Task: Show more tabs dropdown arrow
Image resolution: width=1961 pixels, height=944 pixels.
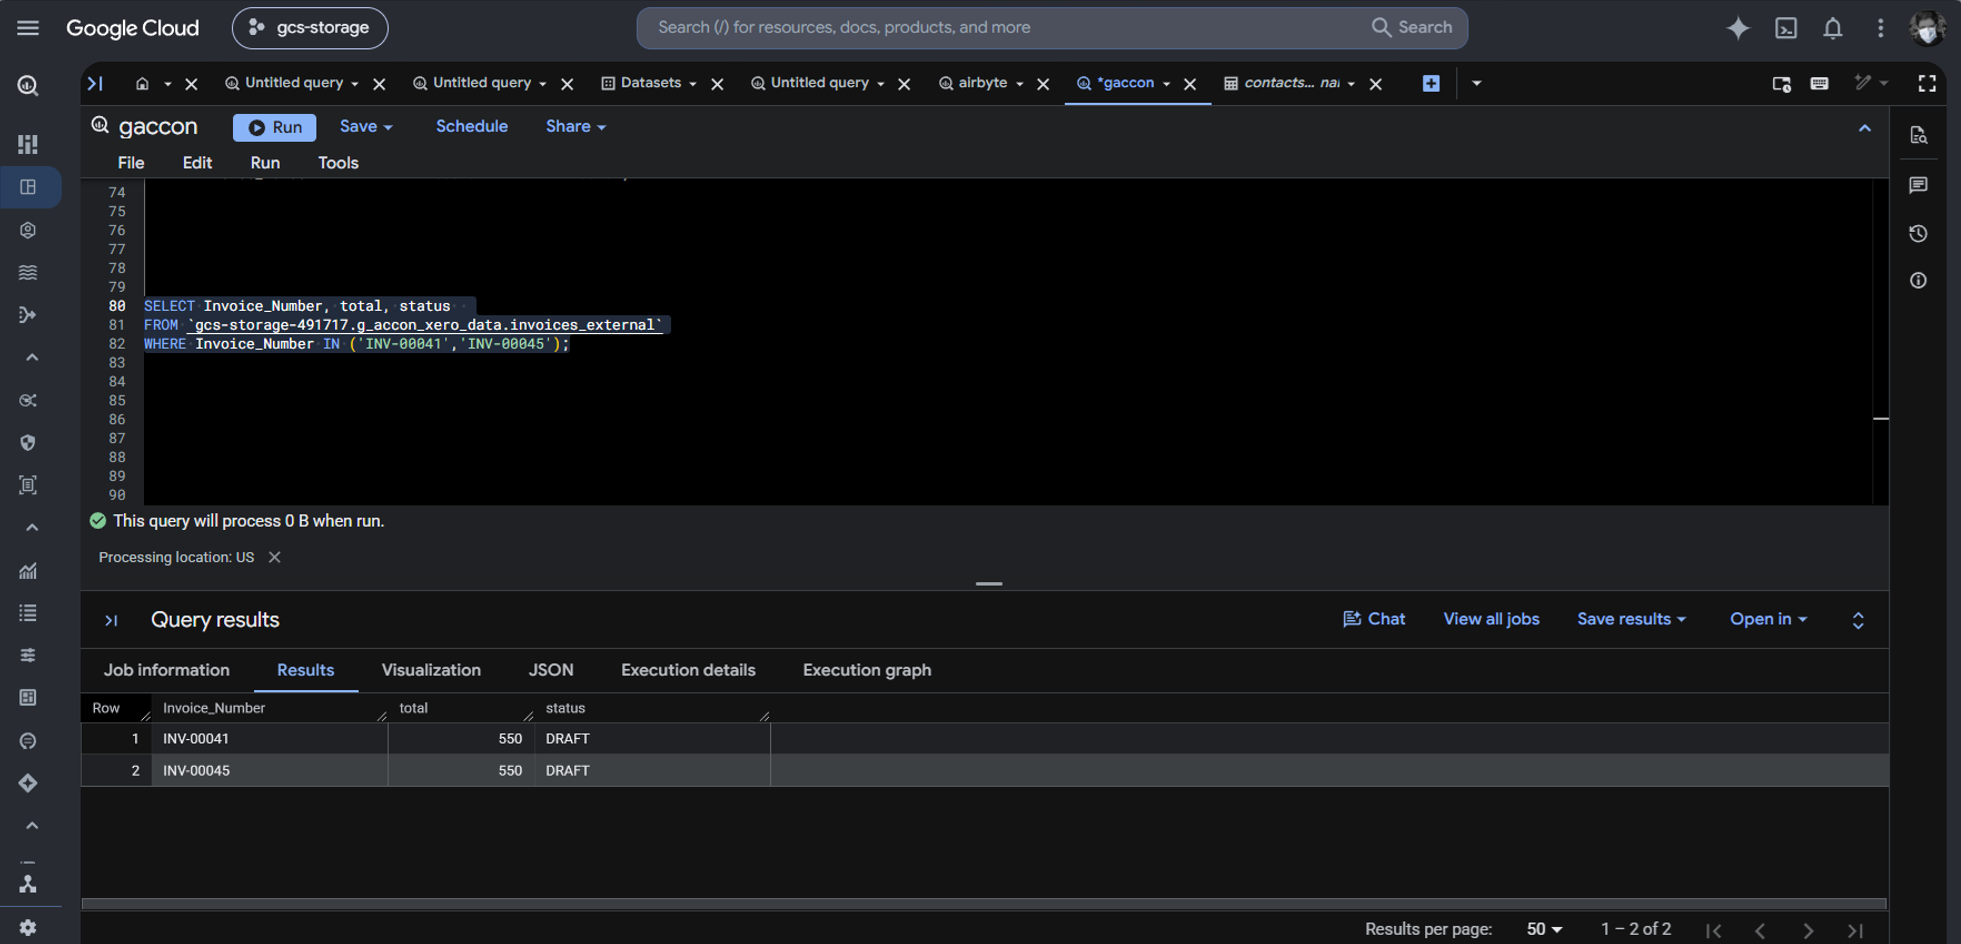Action: [x=1476, y=83]
